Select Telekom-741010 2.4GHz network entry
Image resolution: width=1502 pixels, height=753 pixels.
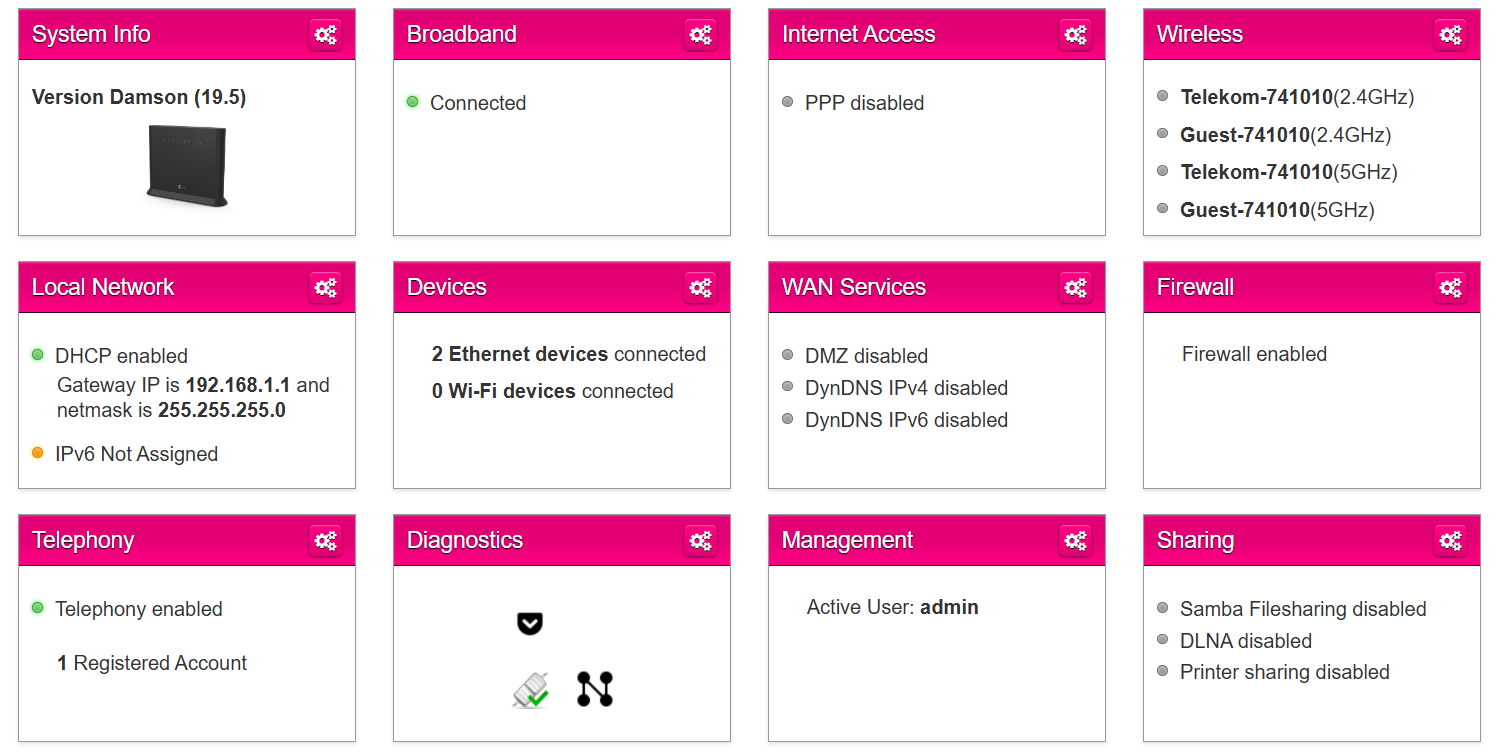click(1297, 97)
